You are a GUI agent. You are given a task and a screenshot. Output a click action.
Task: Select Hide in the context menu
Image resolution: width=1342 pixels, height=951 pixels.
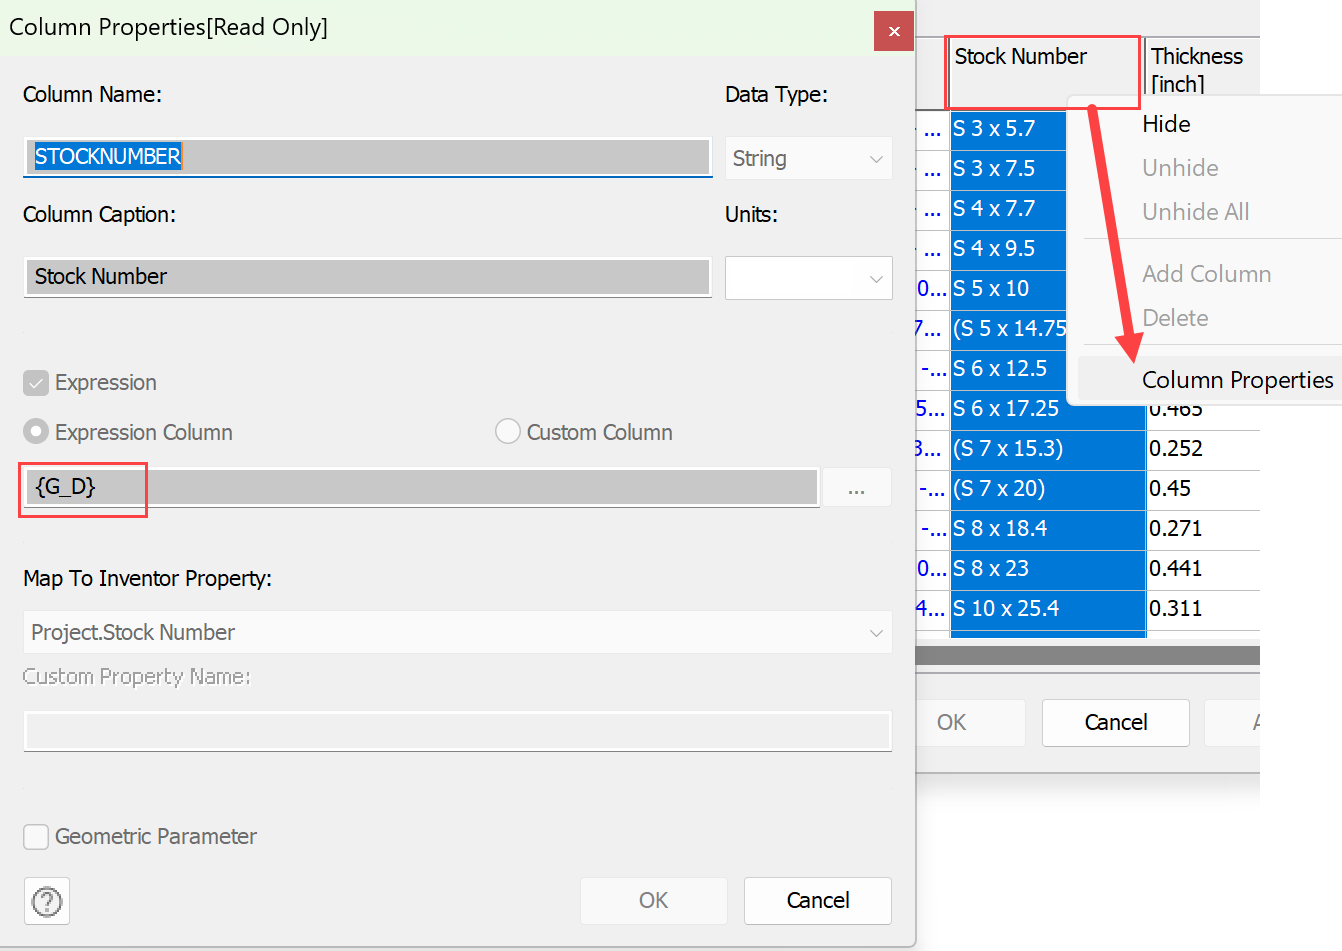coord(1165,124)
